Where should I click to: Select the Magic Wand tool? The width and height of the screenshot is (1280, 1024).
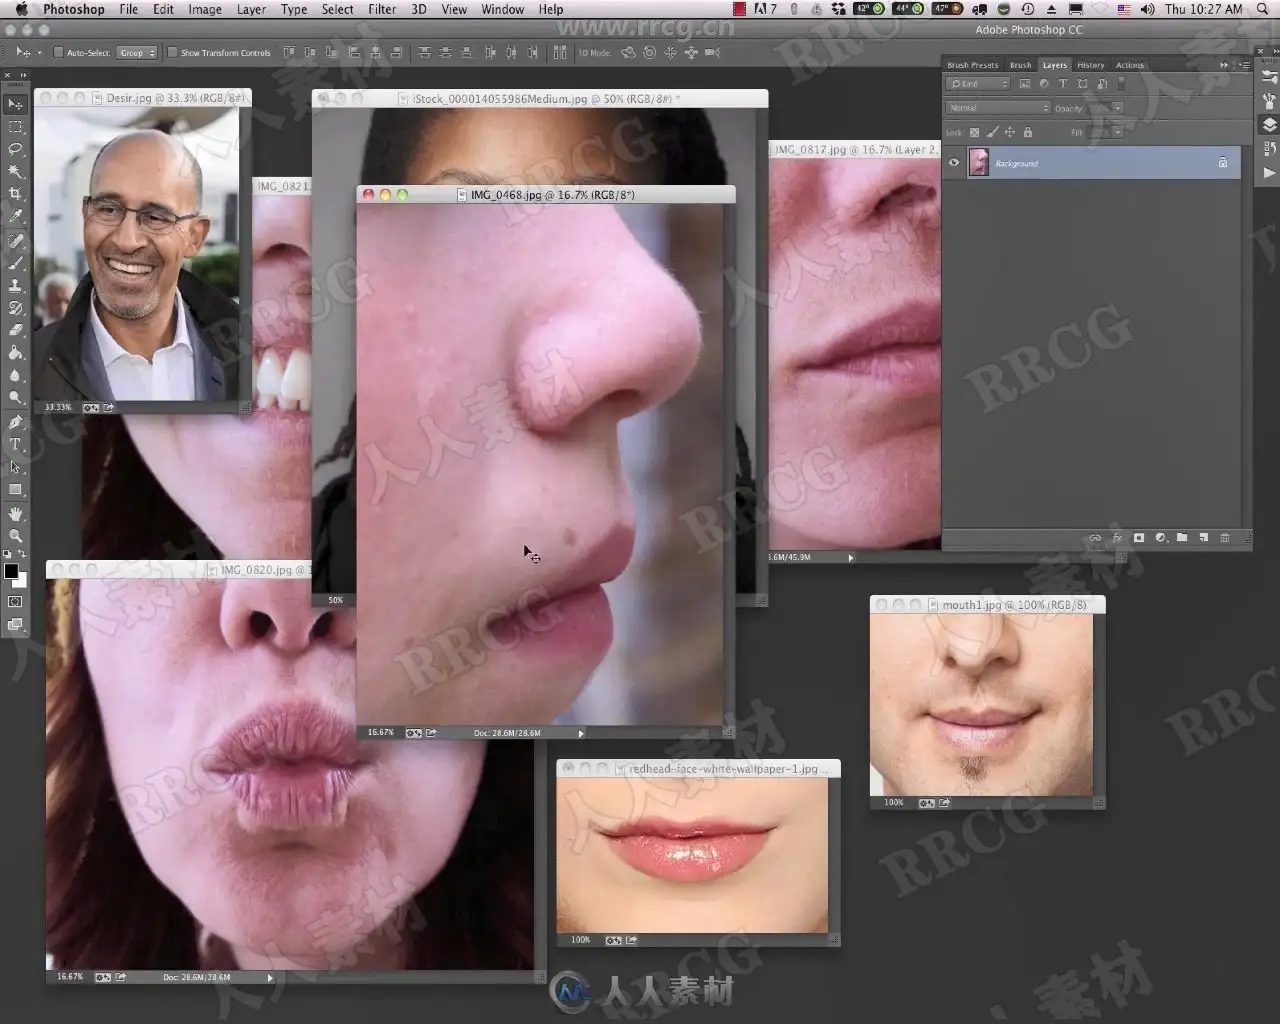pos(15,171)
